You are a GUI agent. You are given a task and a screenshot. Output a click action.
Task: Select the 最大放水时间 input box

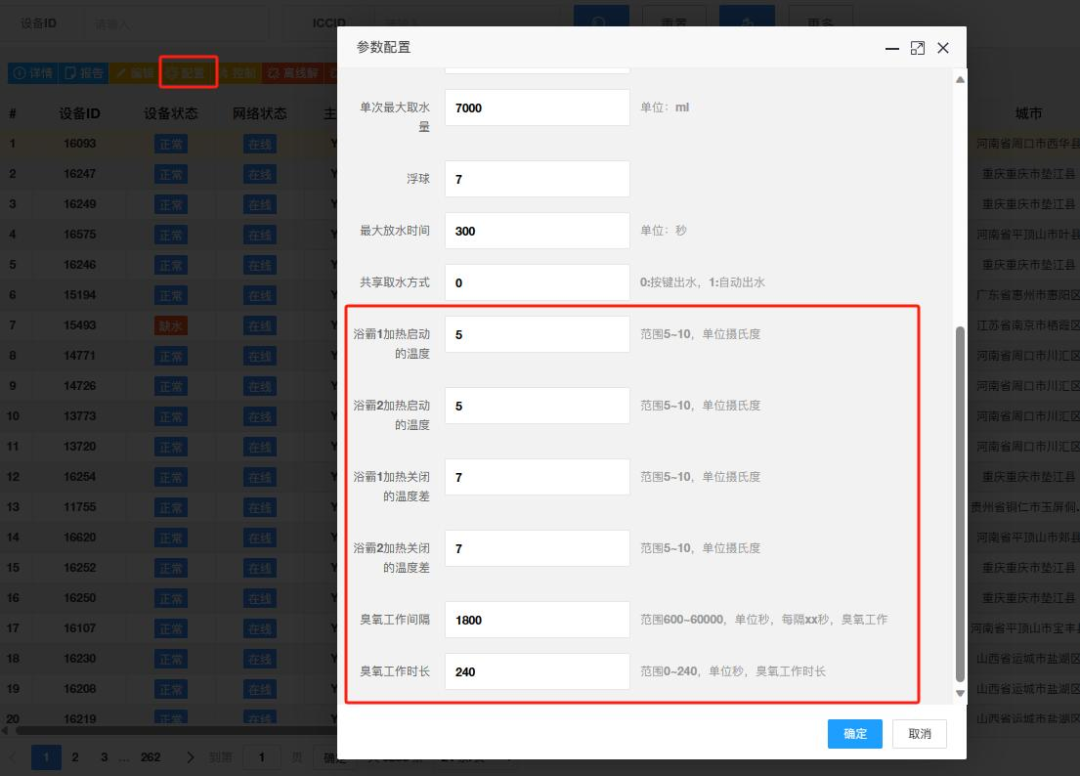[537, 231]
